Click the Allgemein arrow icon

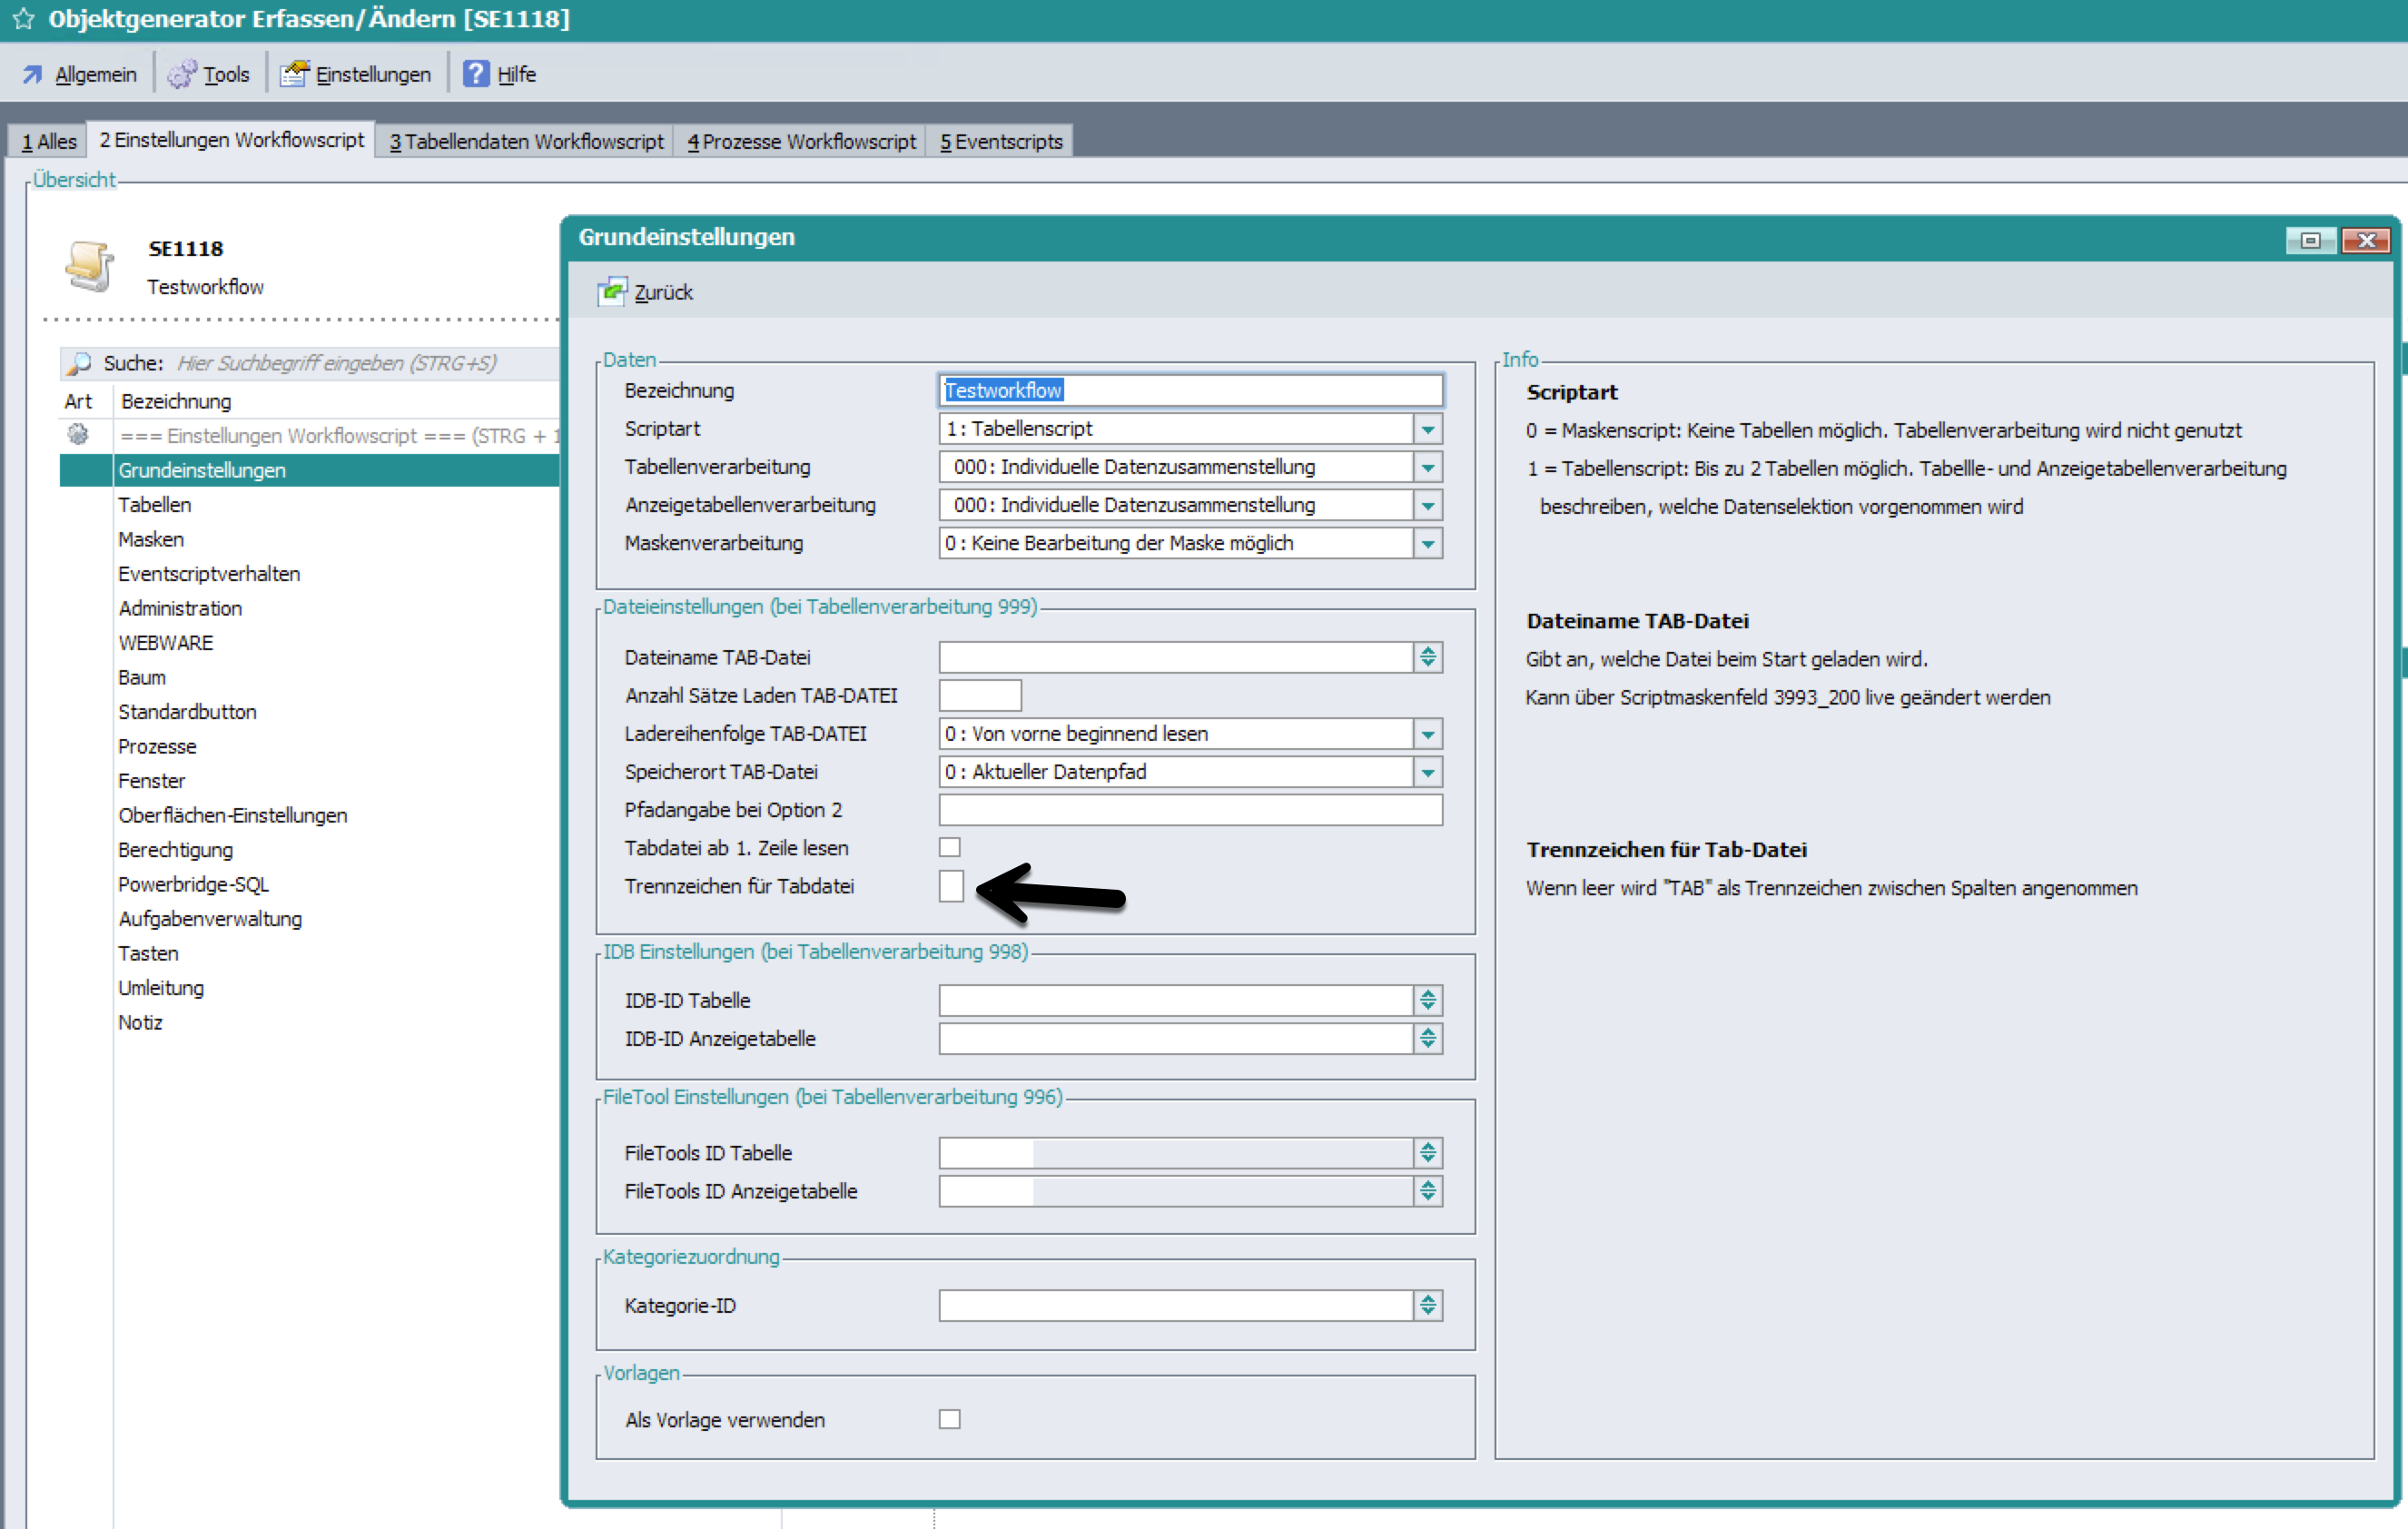point(33,74)
